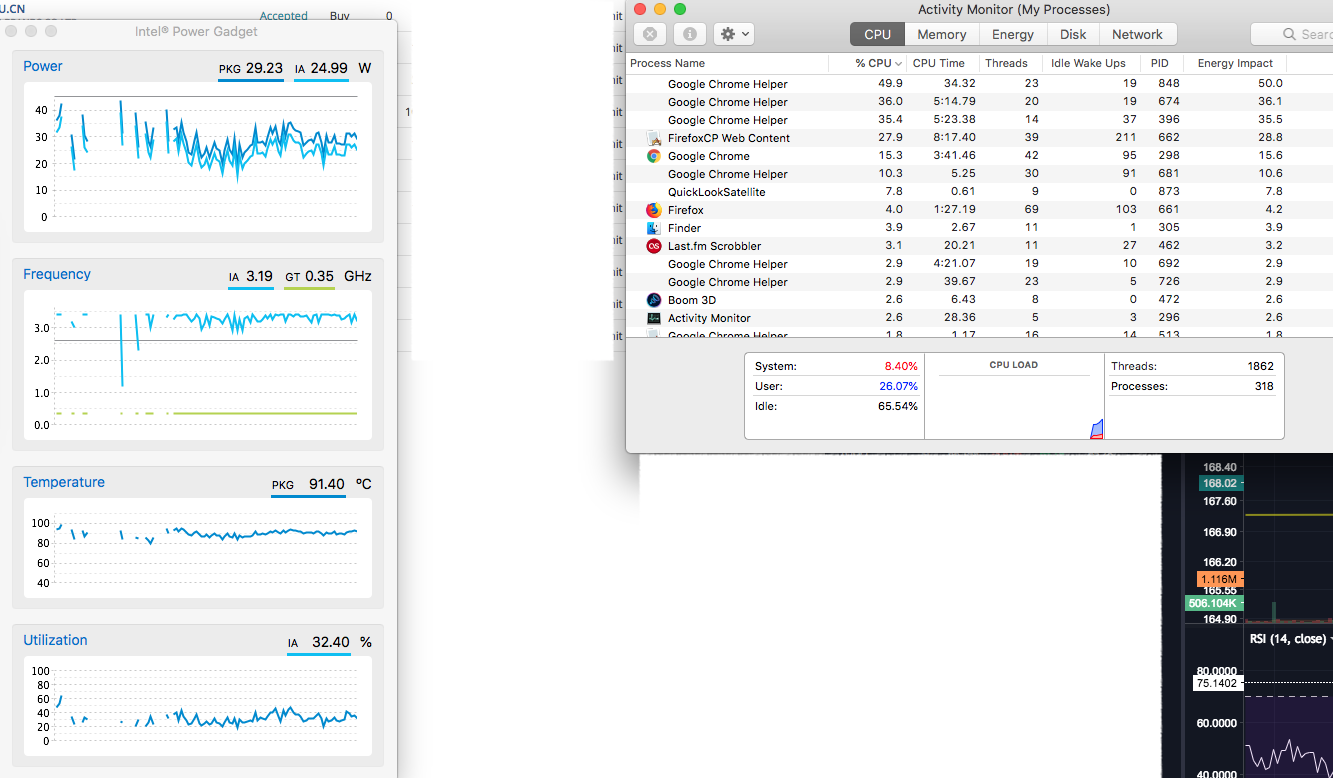The image size is (1333, 778).
Task: Open the RSI (14, close) indicator dropdown
Action: coord(1291,638)
